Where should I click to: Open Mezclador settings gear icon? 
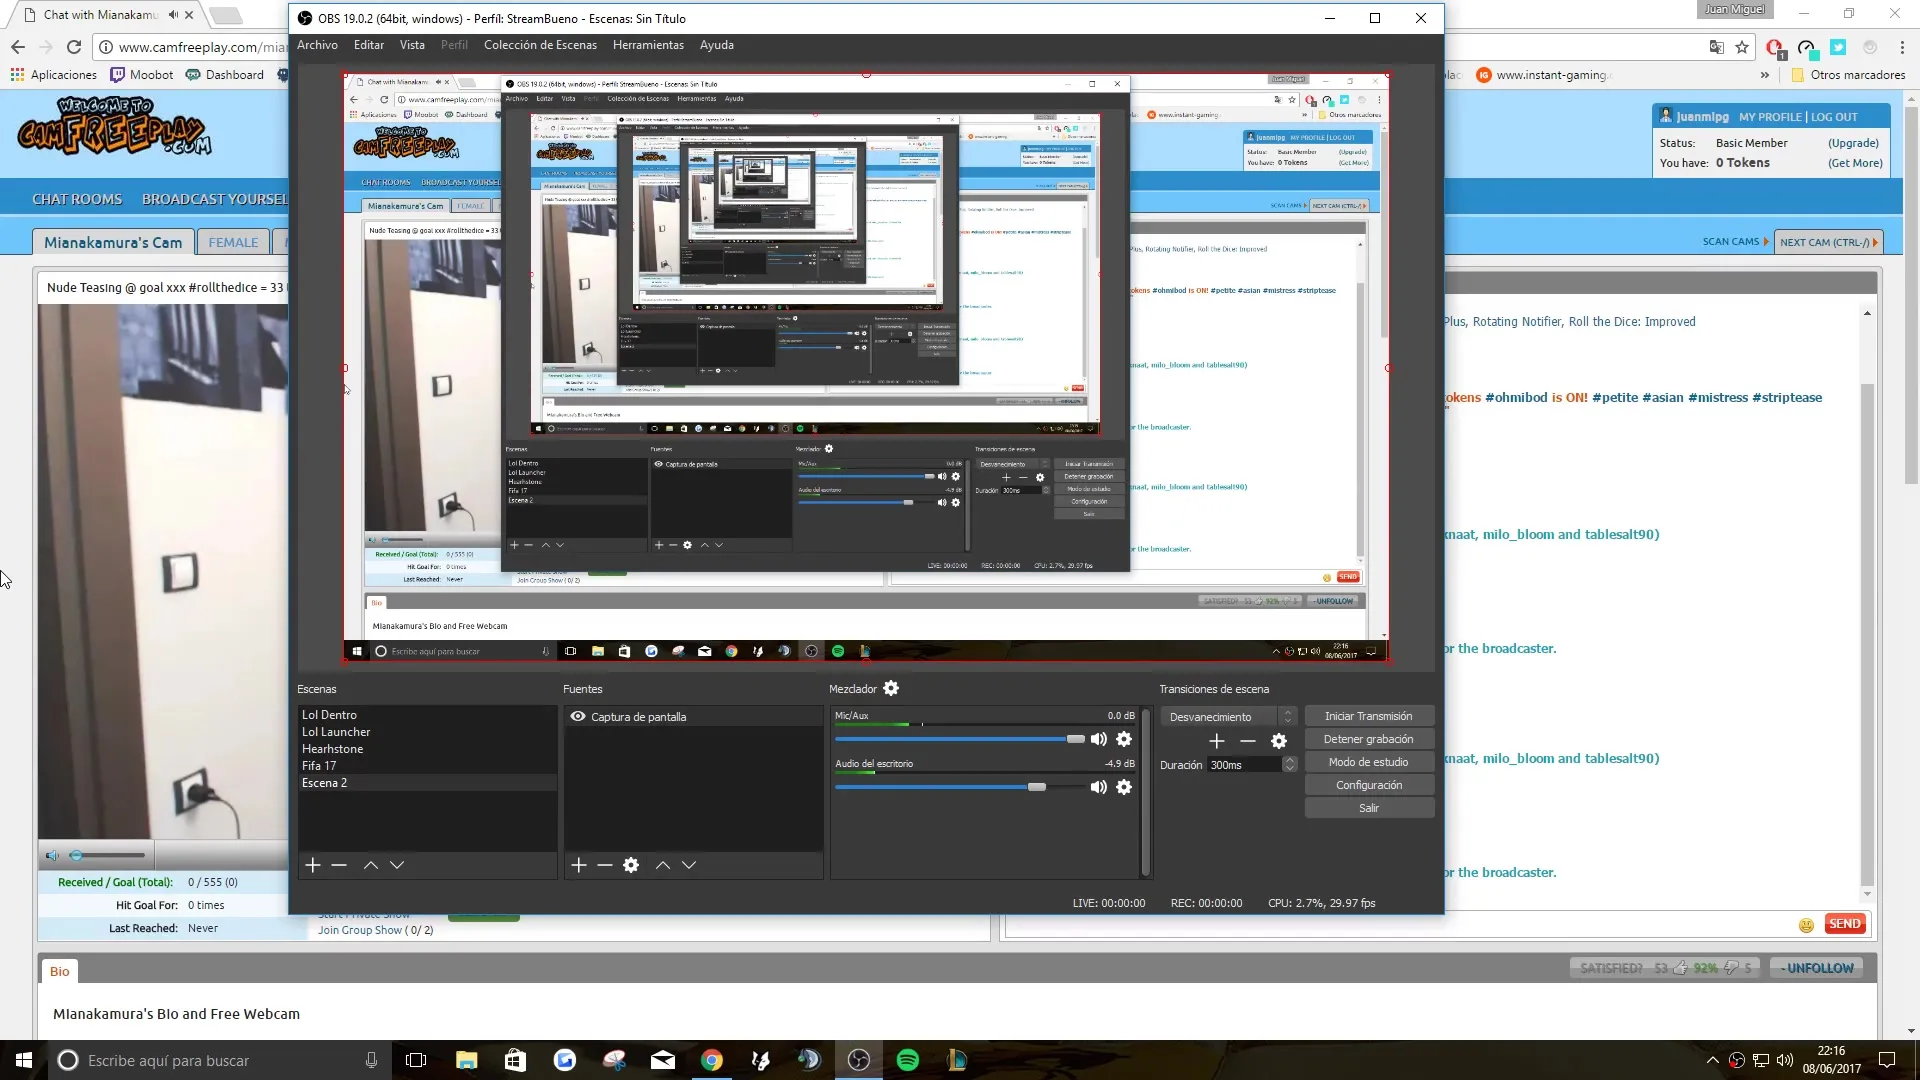click(x=891, y=688)
